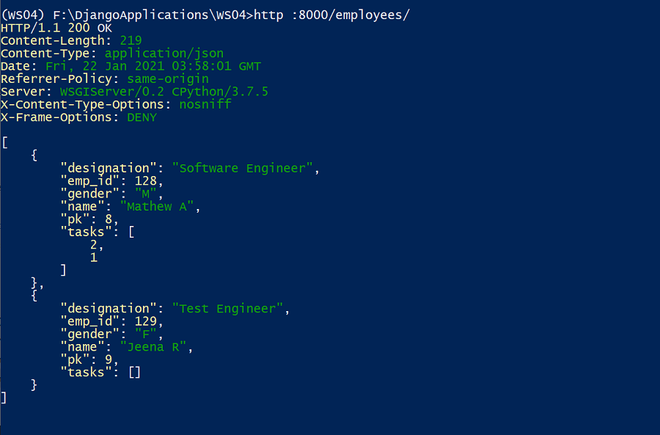Click the WSGIServer/0.2 server value
Viewport: 660px width, 435px height.
[112, 92]
